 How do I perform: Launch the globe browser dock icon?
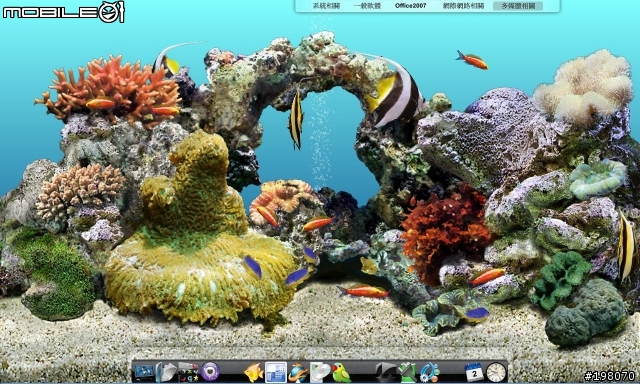[x=298, y=372]
